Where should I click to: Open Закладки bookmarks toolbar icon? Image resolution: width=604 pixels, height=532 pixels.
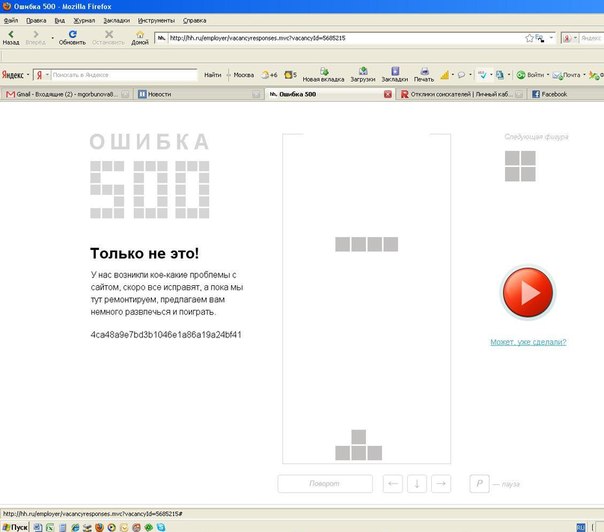tap(394, 74)
